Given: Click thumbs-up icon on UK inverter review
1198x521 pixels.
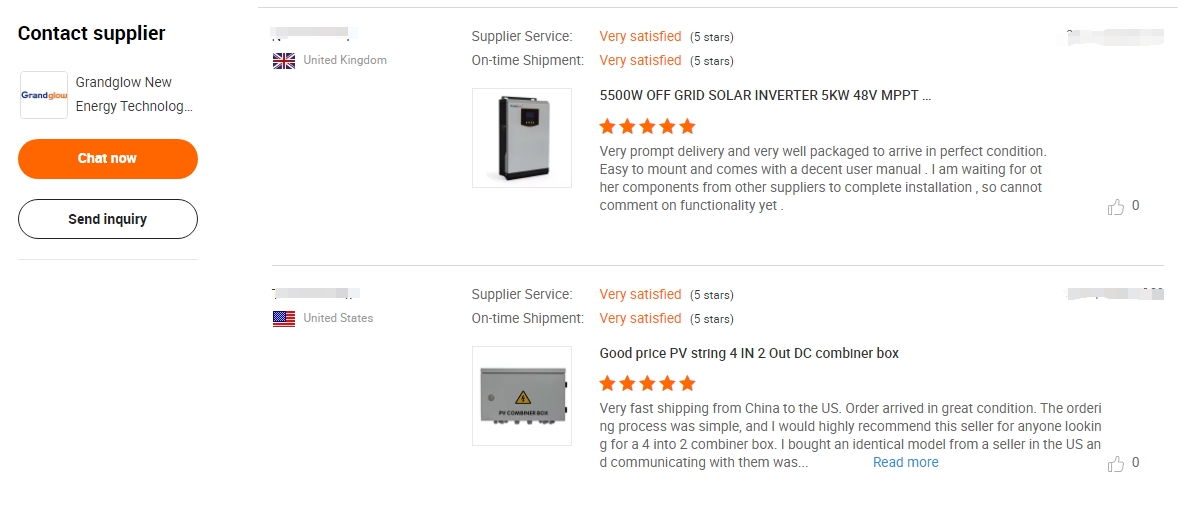Looking at the screenshot, I should pos(1115,206).
